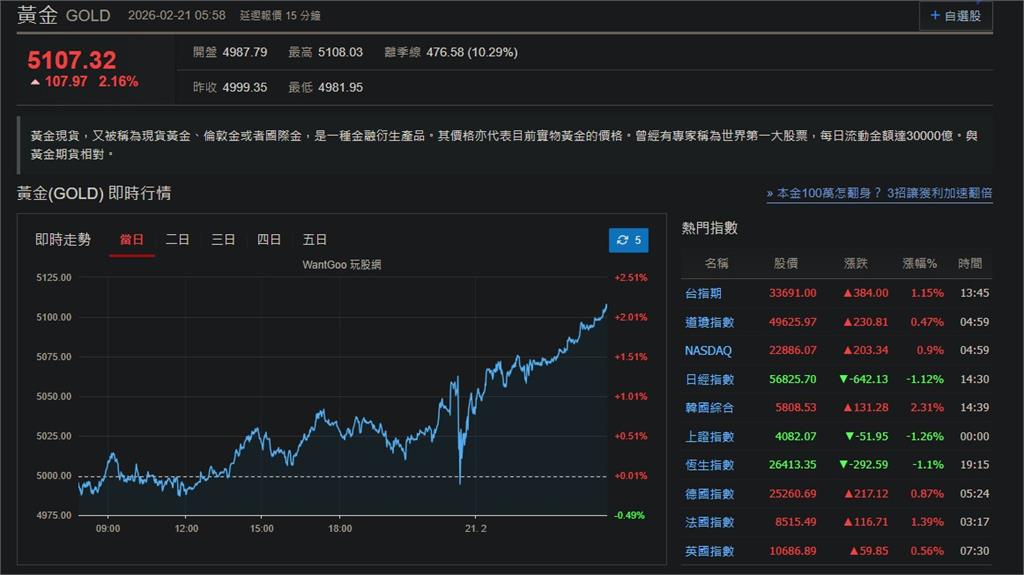This screenshot has width=1024, height=575.
Task: Switch to the 四日 tab
Action: [268, 240]
